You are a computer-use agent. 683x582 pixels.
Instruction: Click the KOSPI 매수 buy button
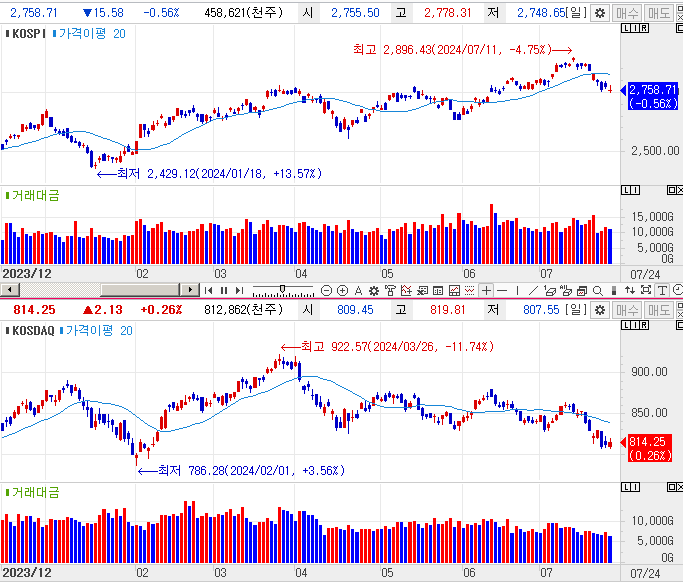(x=627, y=13)
